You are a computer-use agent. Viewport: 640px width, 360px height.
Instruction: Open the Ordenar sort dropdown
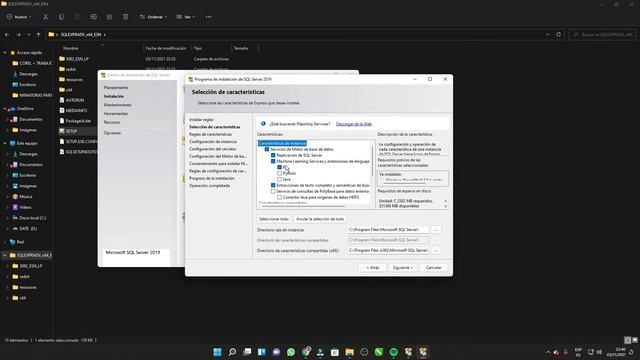coord(153,17)
